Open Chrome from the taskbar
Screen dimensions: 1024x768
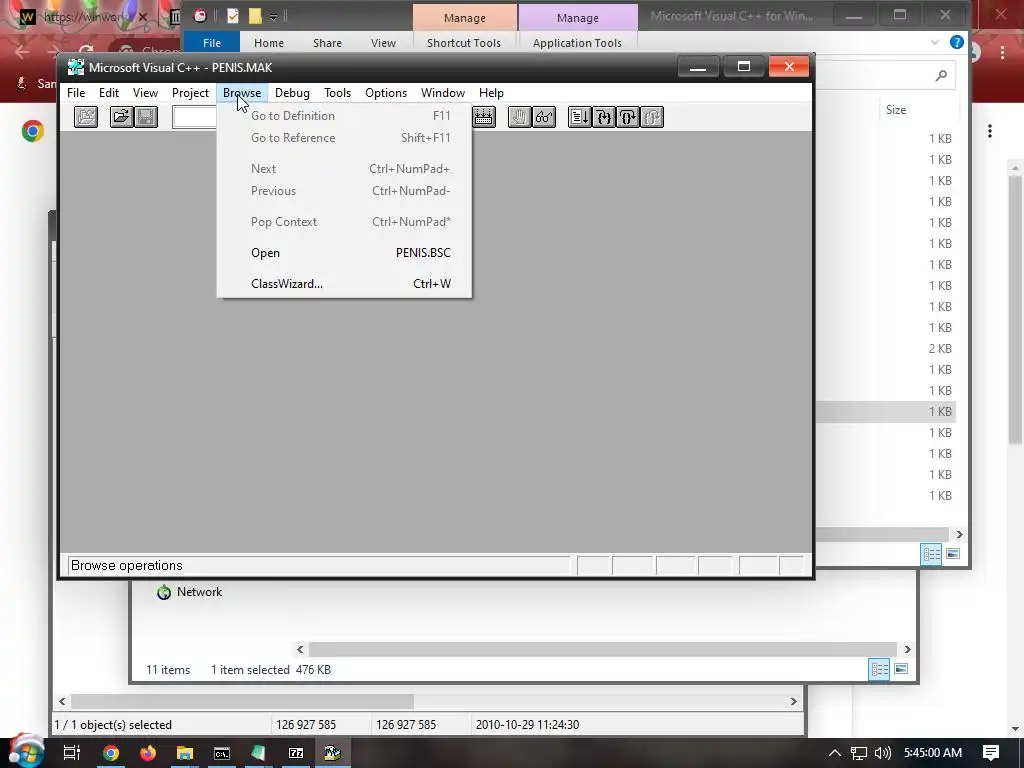coord(111,753)
